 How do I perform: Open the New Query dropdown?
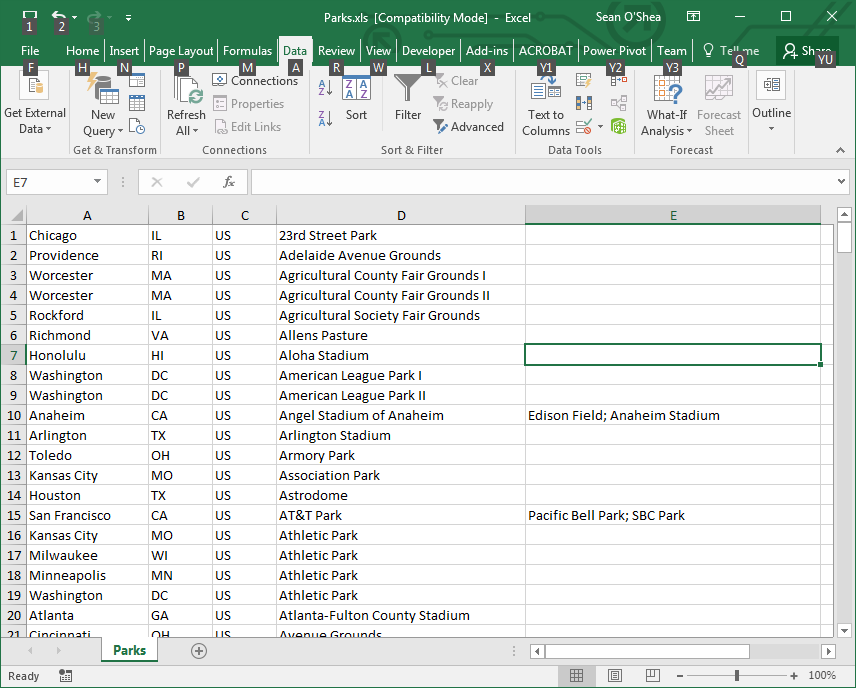click(103, 122)
